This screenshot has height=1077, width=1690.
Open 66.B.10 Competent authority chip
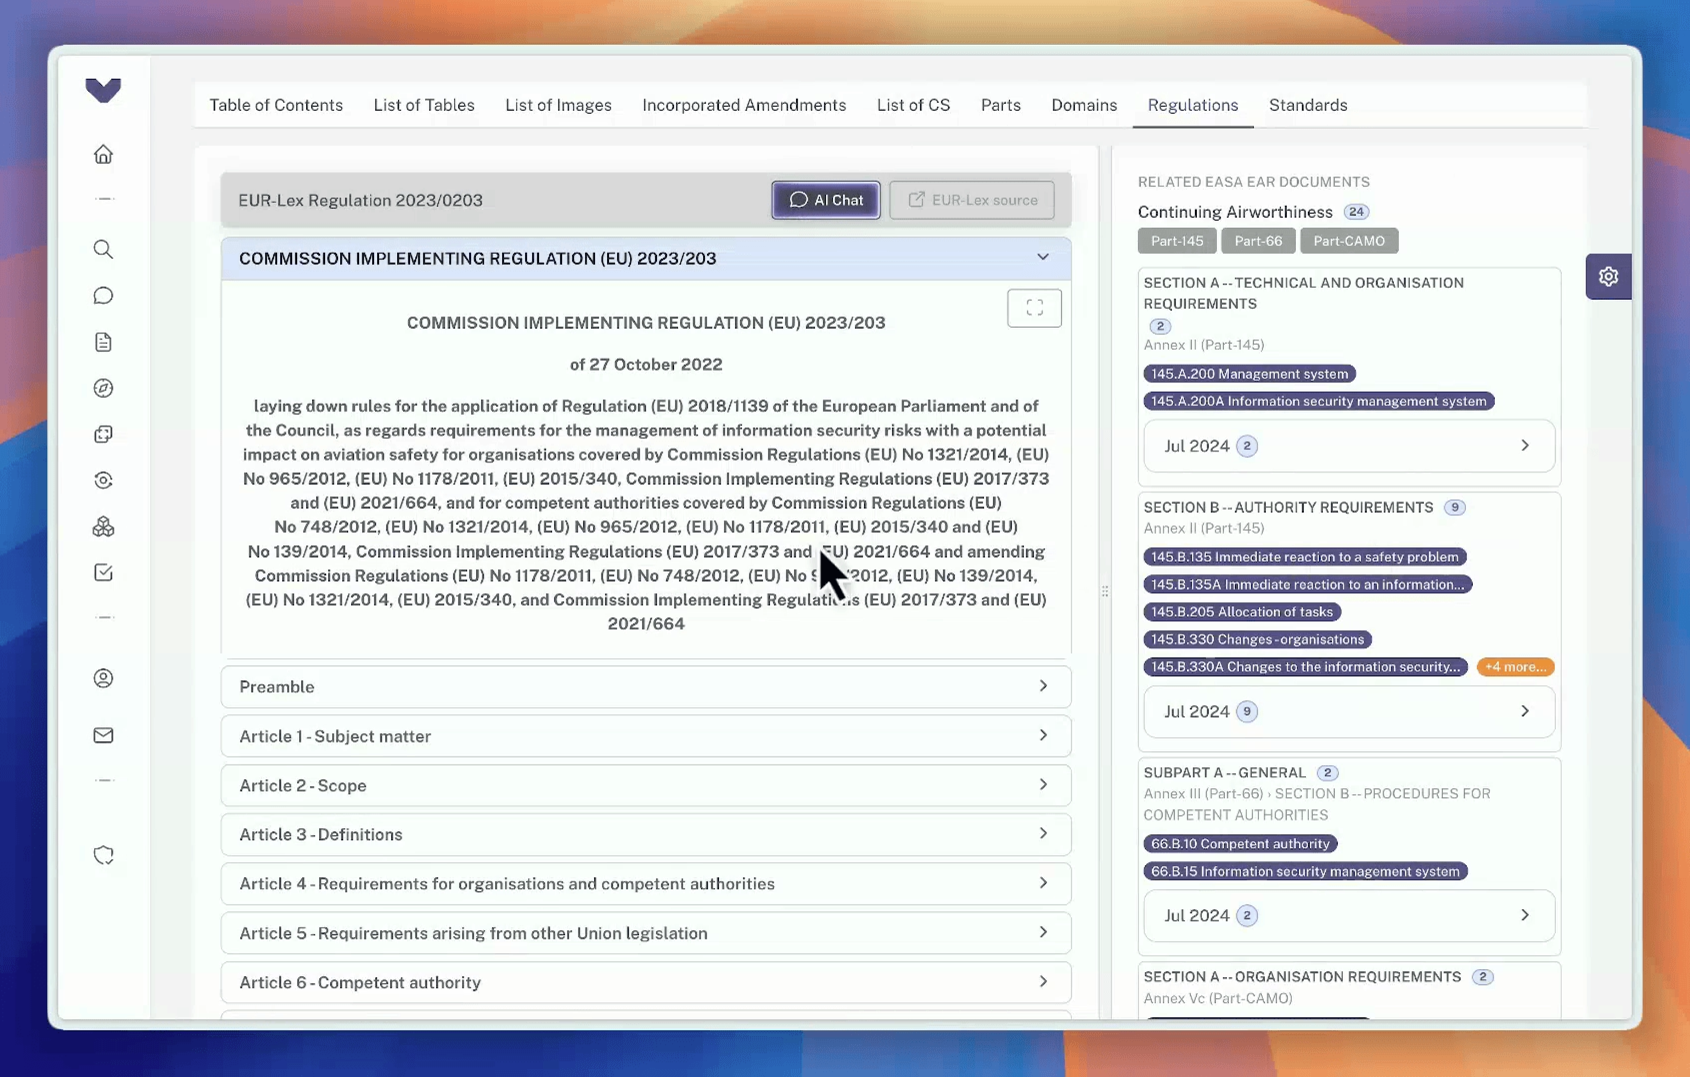[x=1241, y=844]
